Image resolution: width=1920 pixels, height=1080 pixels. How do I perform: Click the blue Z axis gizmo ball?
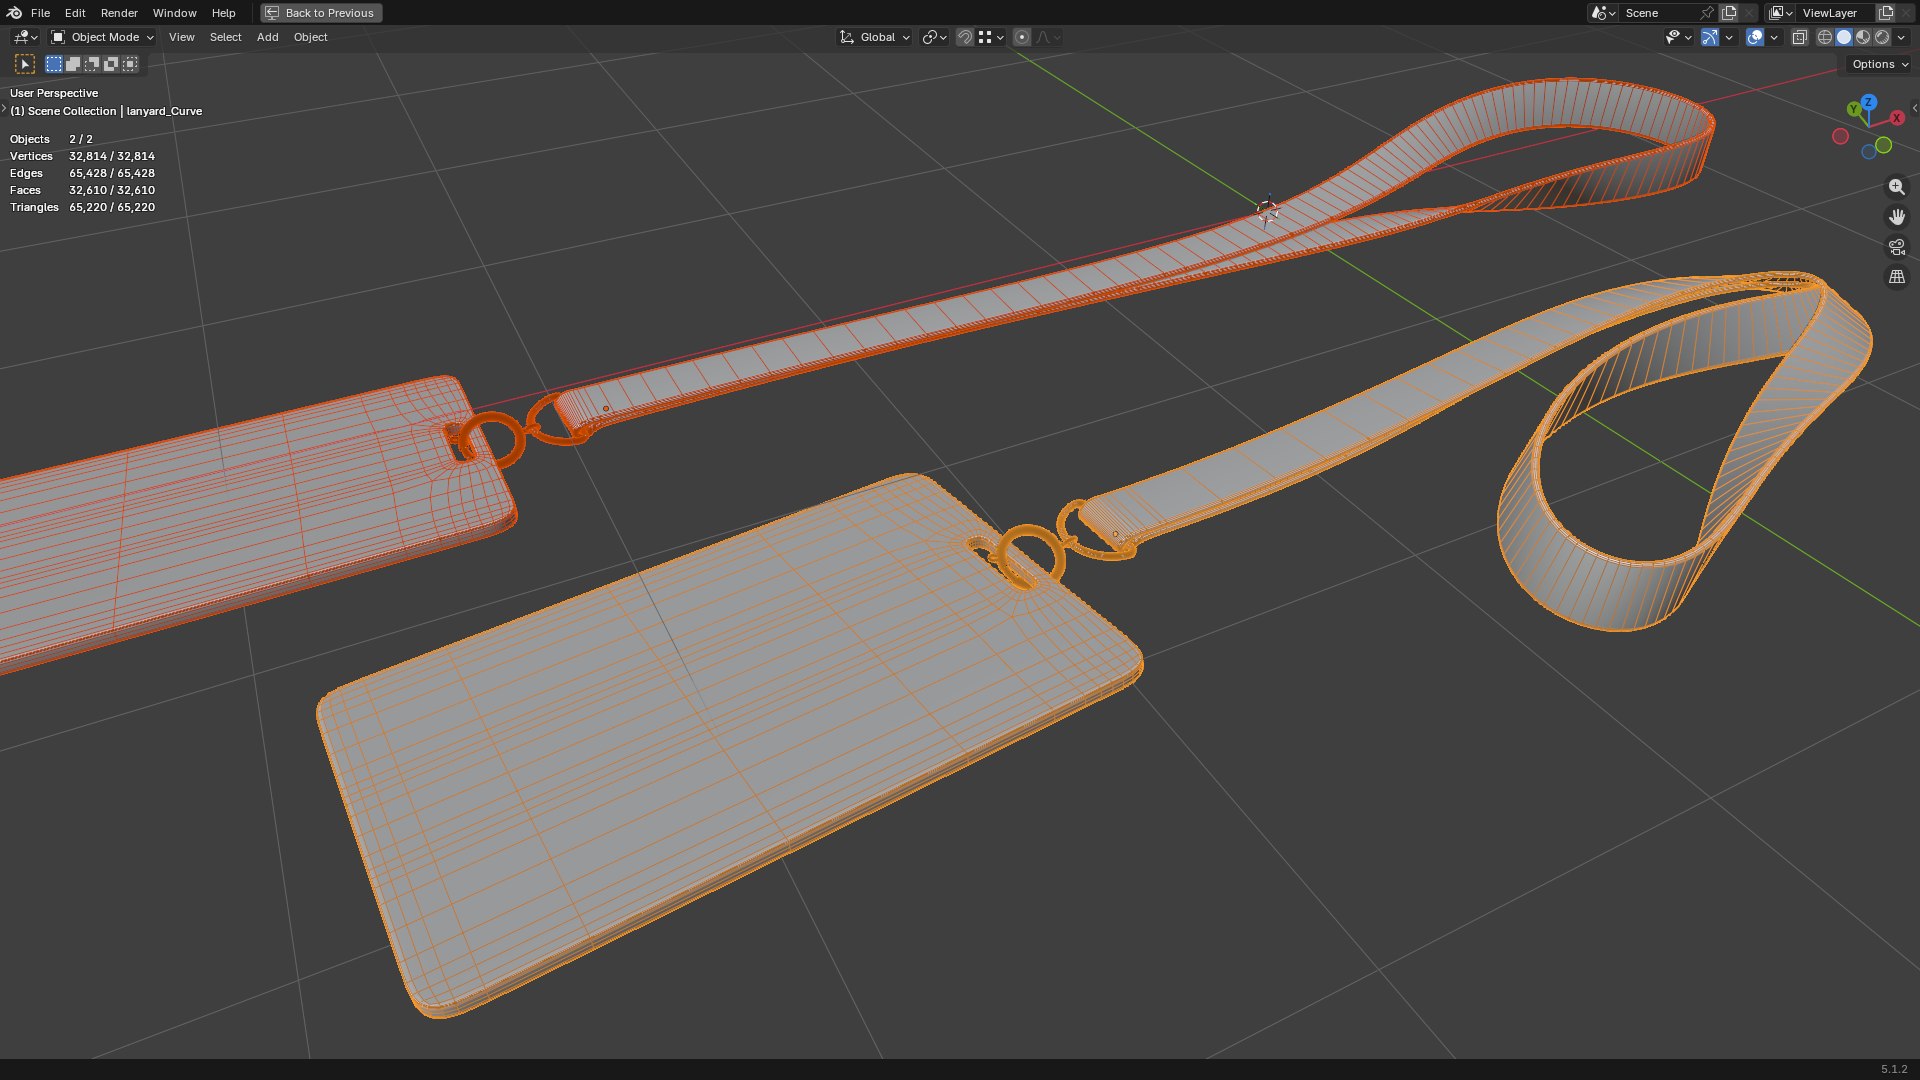[x=1869, y=103]
